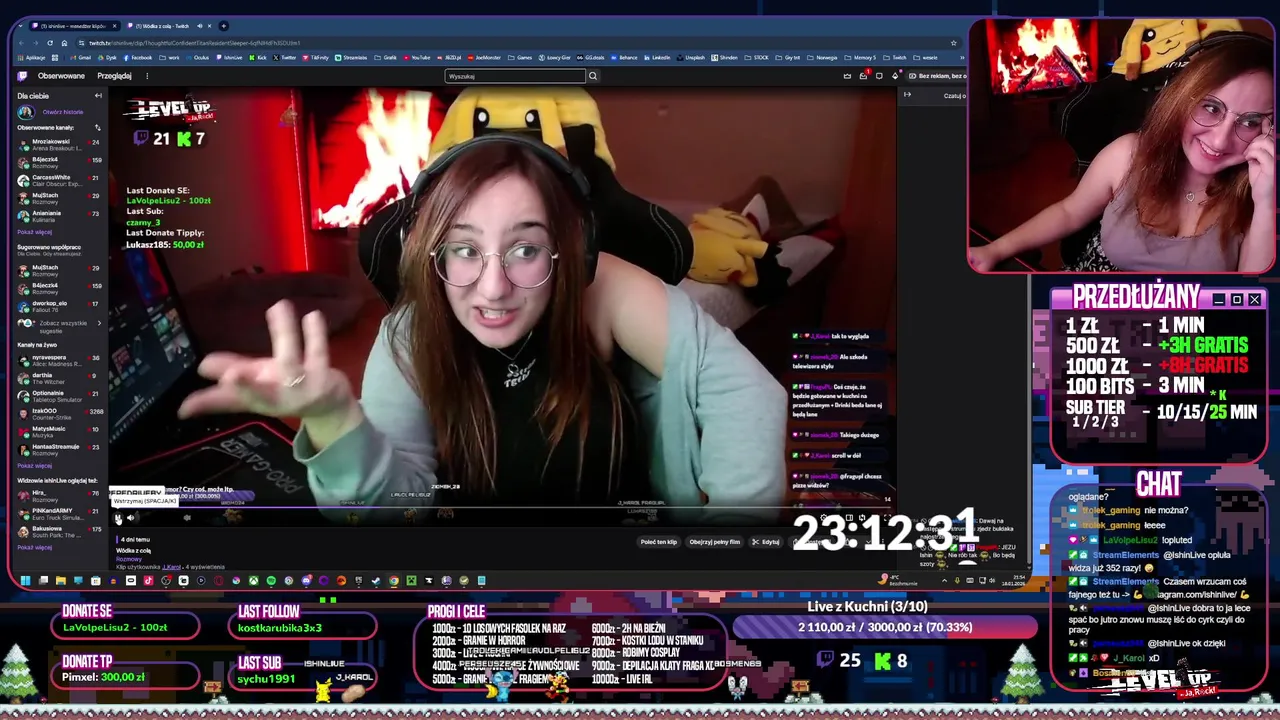Click the Obejrzyj pełny film button
Viewport: 1280px width, 720px height.
click(x=715, y=542)
